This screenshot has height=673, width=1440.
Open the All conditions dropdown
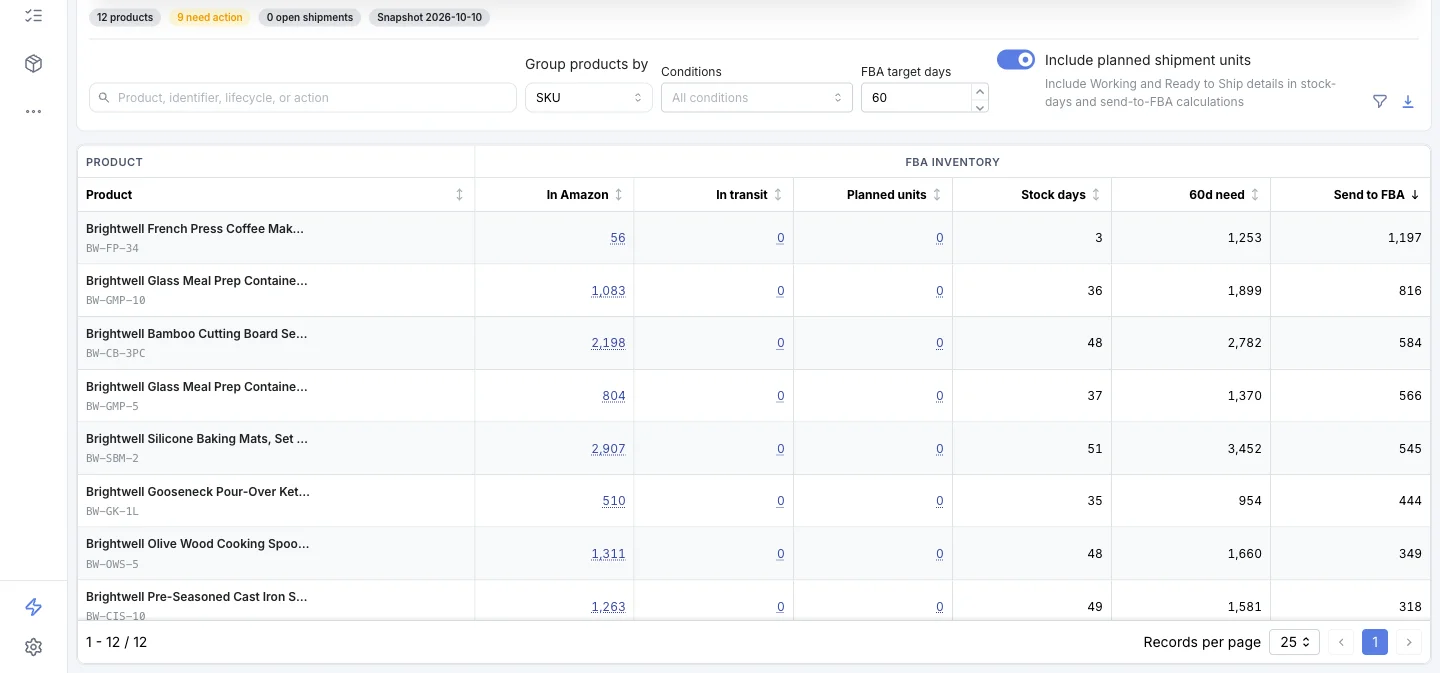point(757,97)
